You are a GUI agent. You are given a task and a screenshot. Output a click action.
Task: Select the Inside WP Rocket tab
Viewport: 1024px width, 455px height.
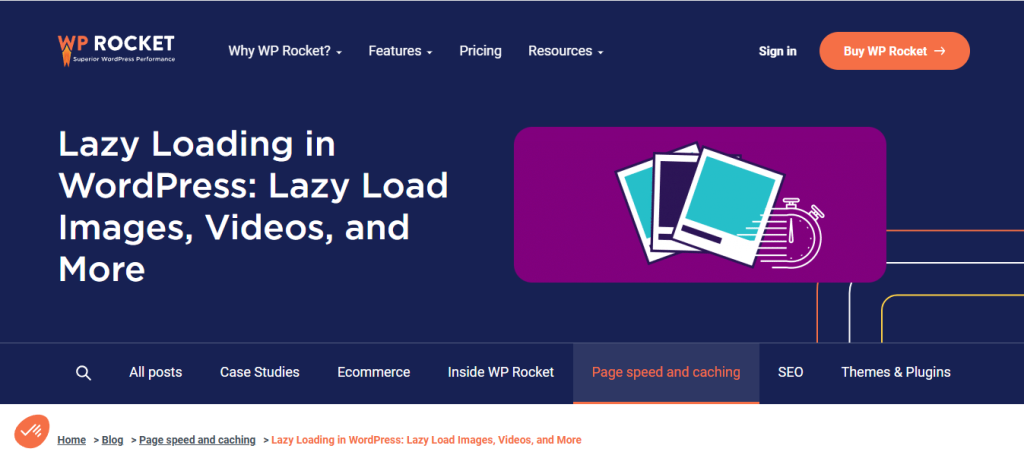pyautogui.click(x=501, y=373)
